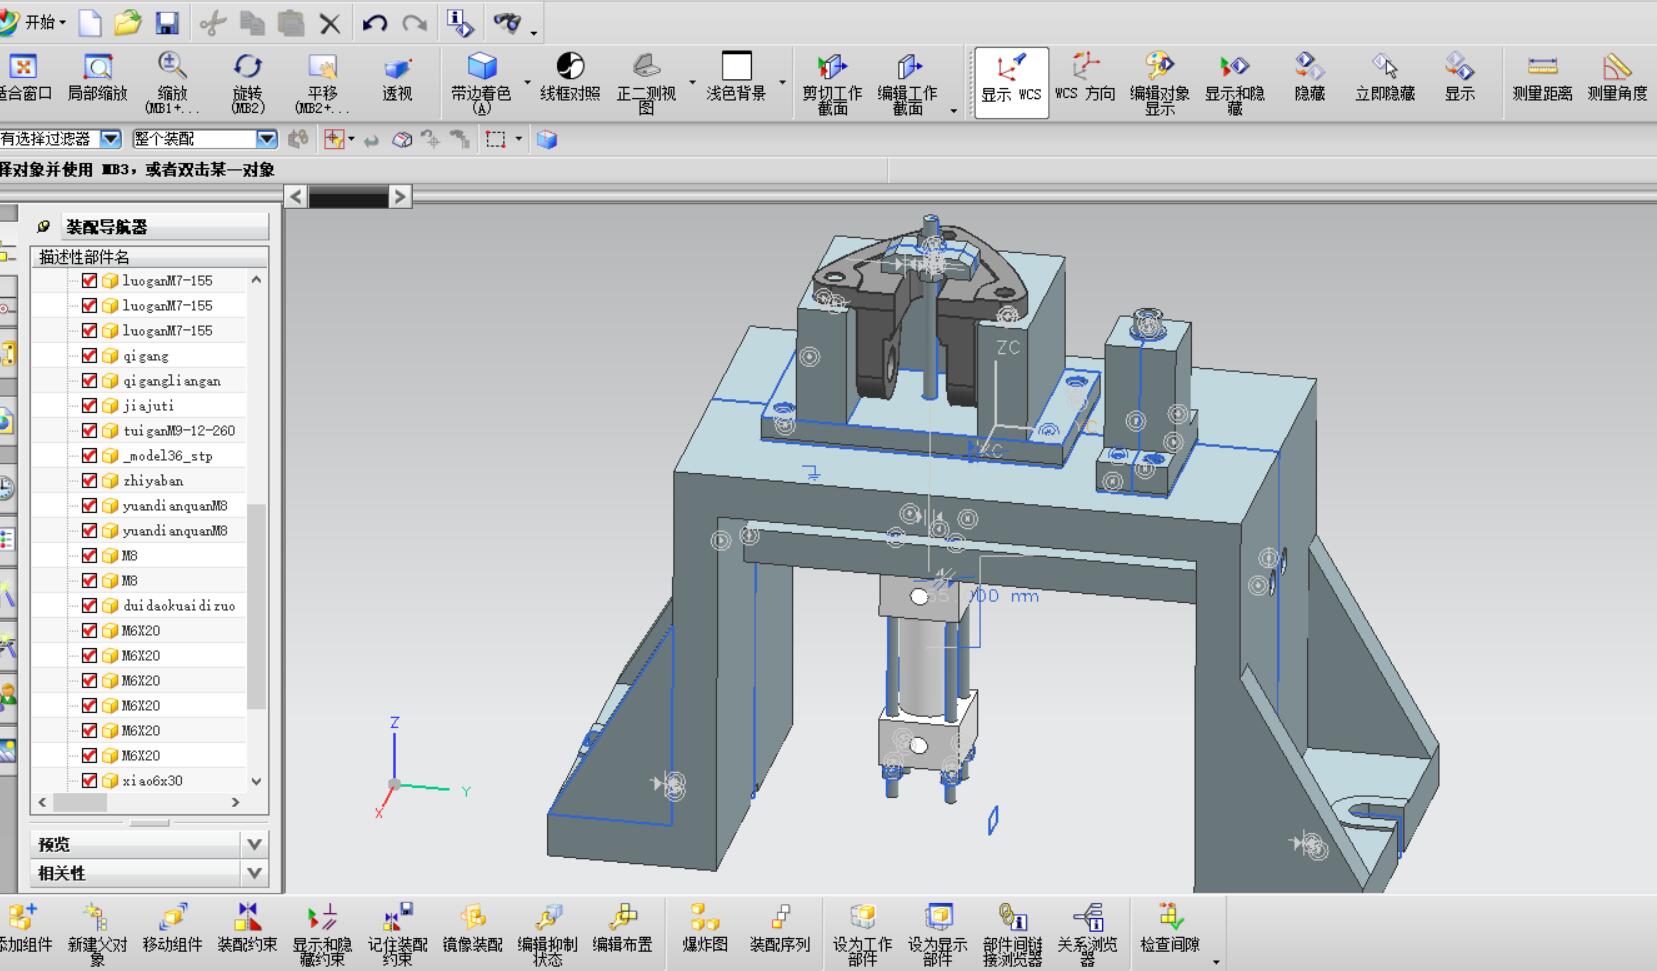Expand the 浅色背景 background dropdown arrow
This screenshot has width=1657, height=971.
[782, 83]
